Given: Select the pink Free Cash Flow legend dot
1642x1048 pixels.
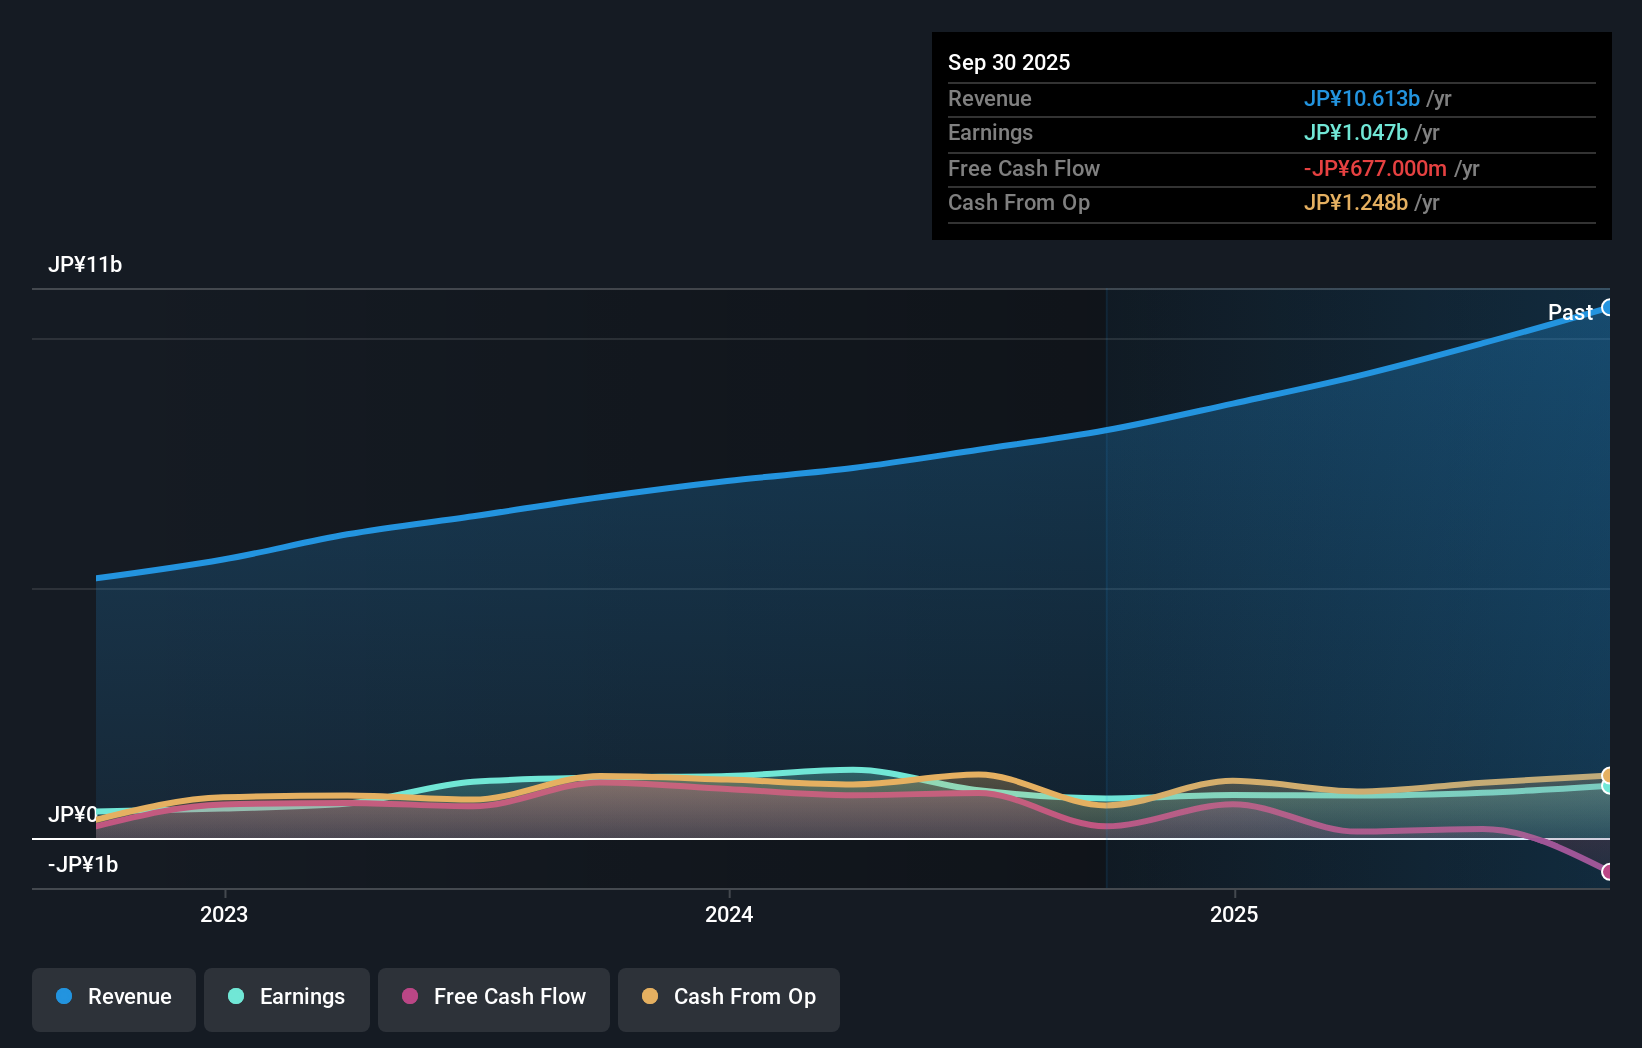Looking at the screenshot, I should [x=409, y=997].
